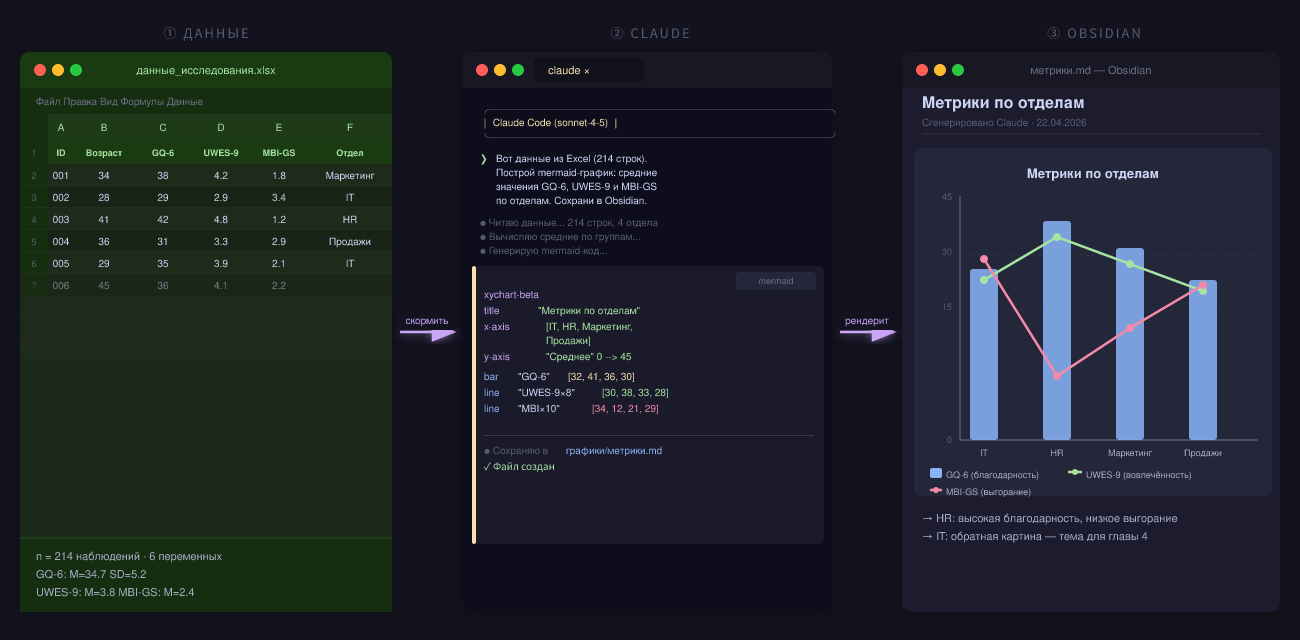Click the green UWES-9 legend marker
This screenshot has height=640, width=1300.
pos(1075,472)
